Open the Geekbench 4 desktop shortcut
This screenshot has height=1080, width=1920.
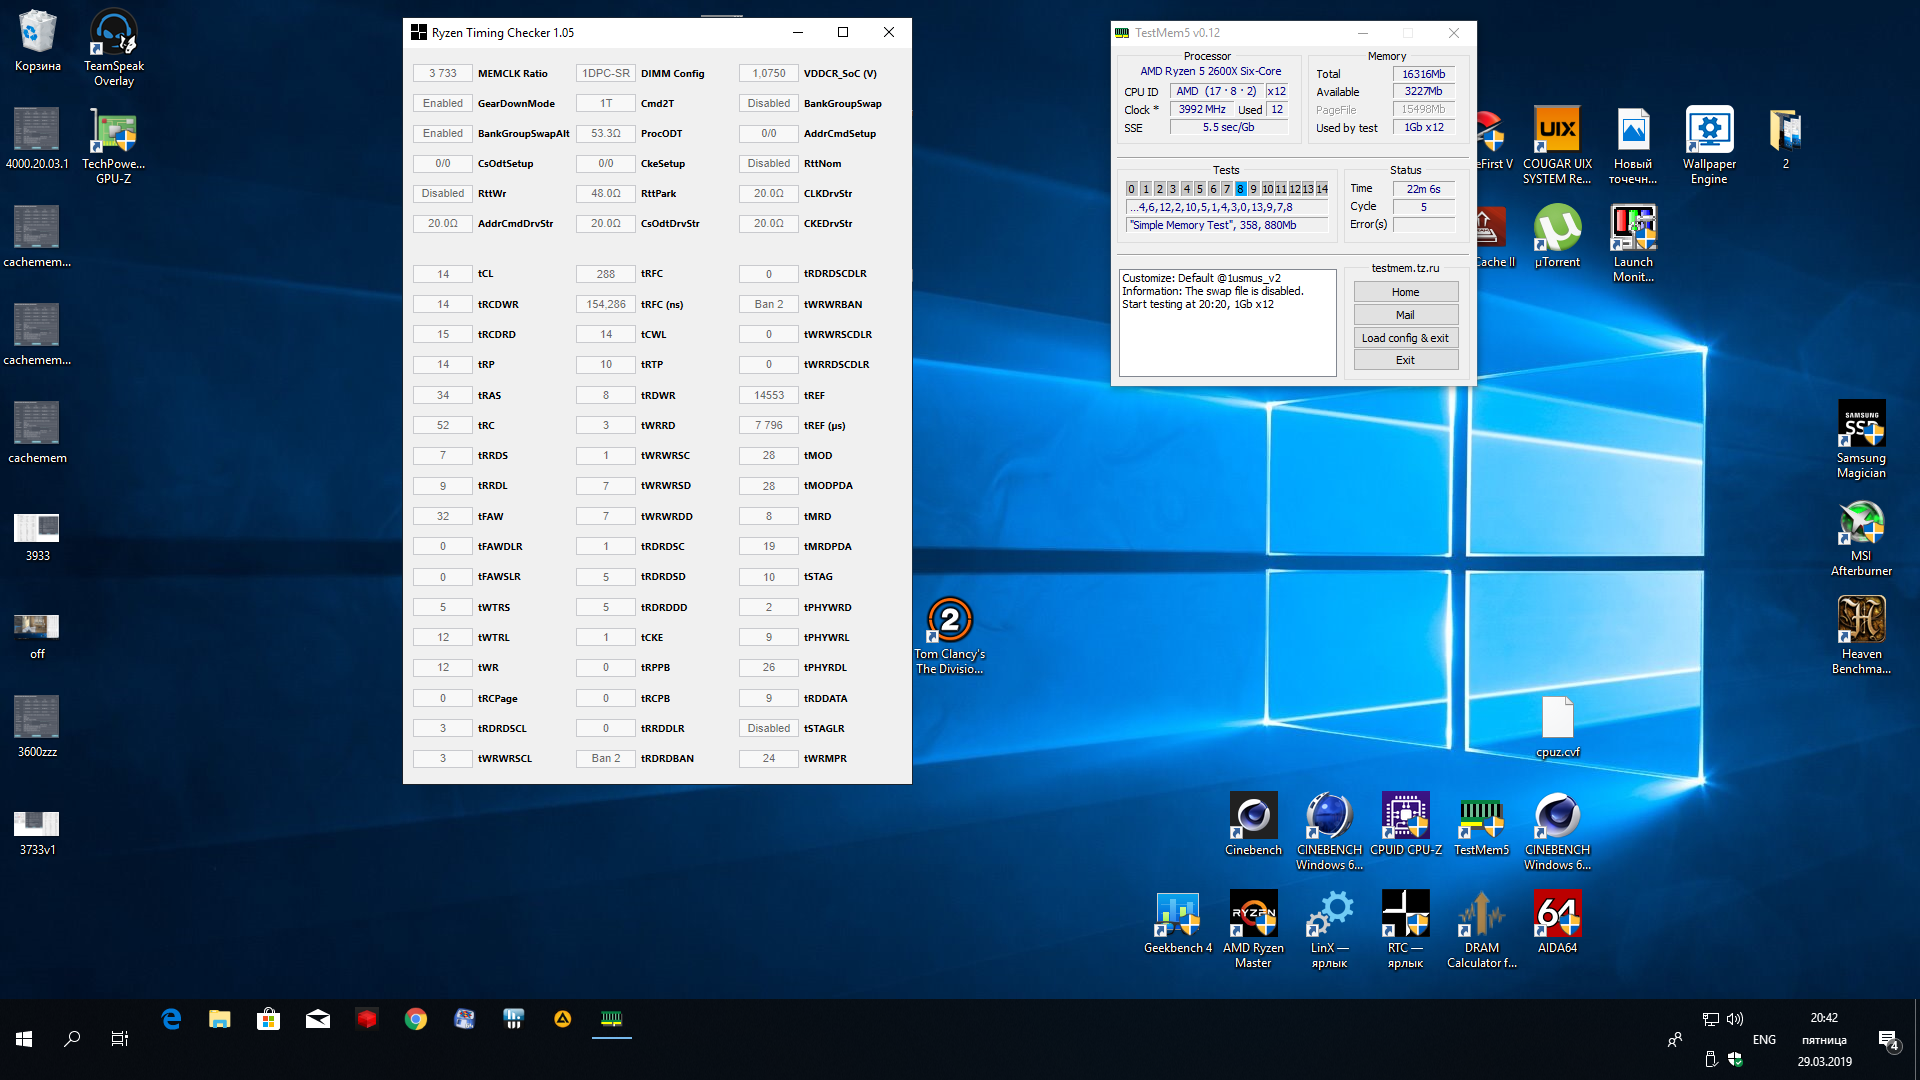[x=1177, y=915]
